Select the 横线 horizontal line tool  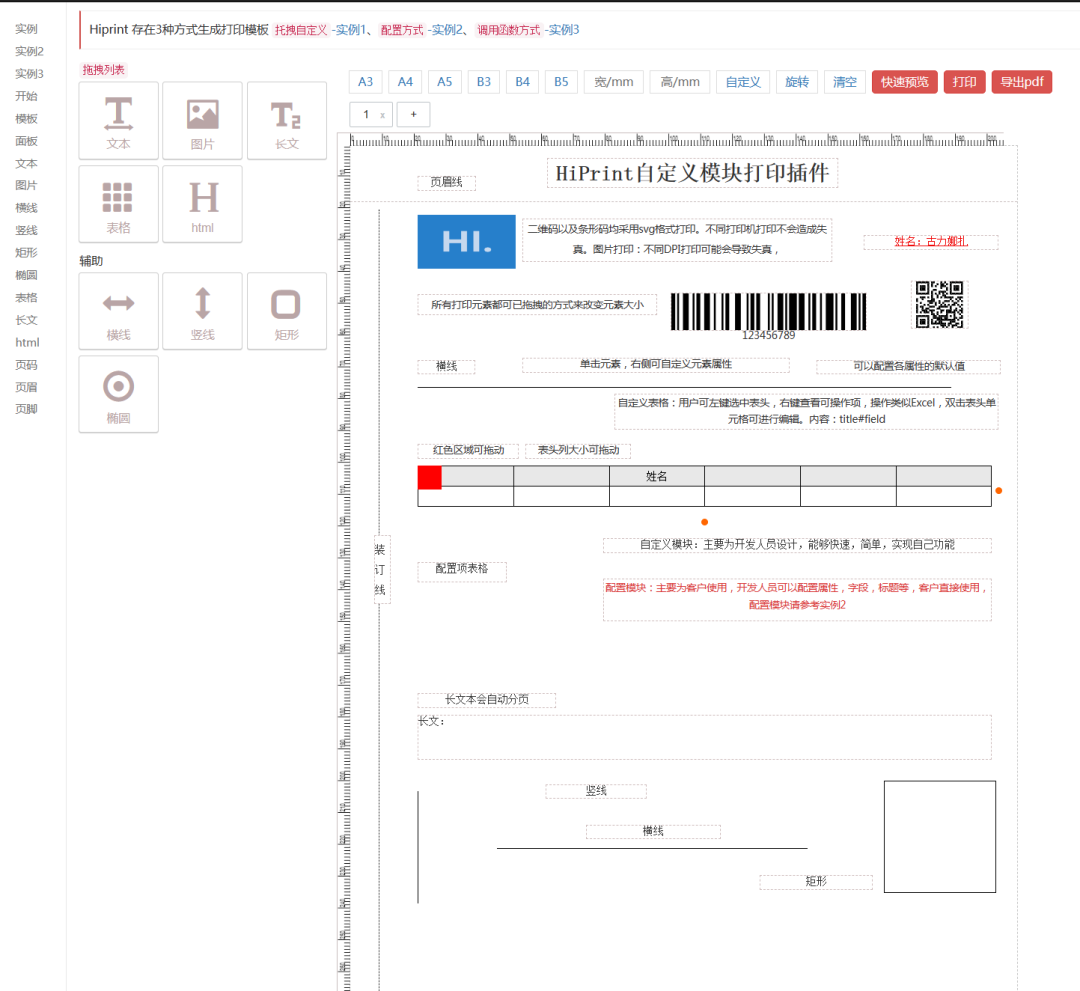(118, 311)
